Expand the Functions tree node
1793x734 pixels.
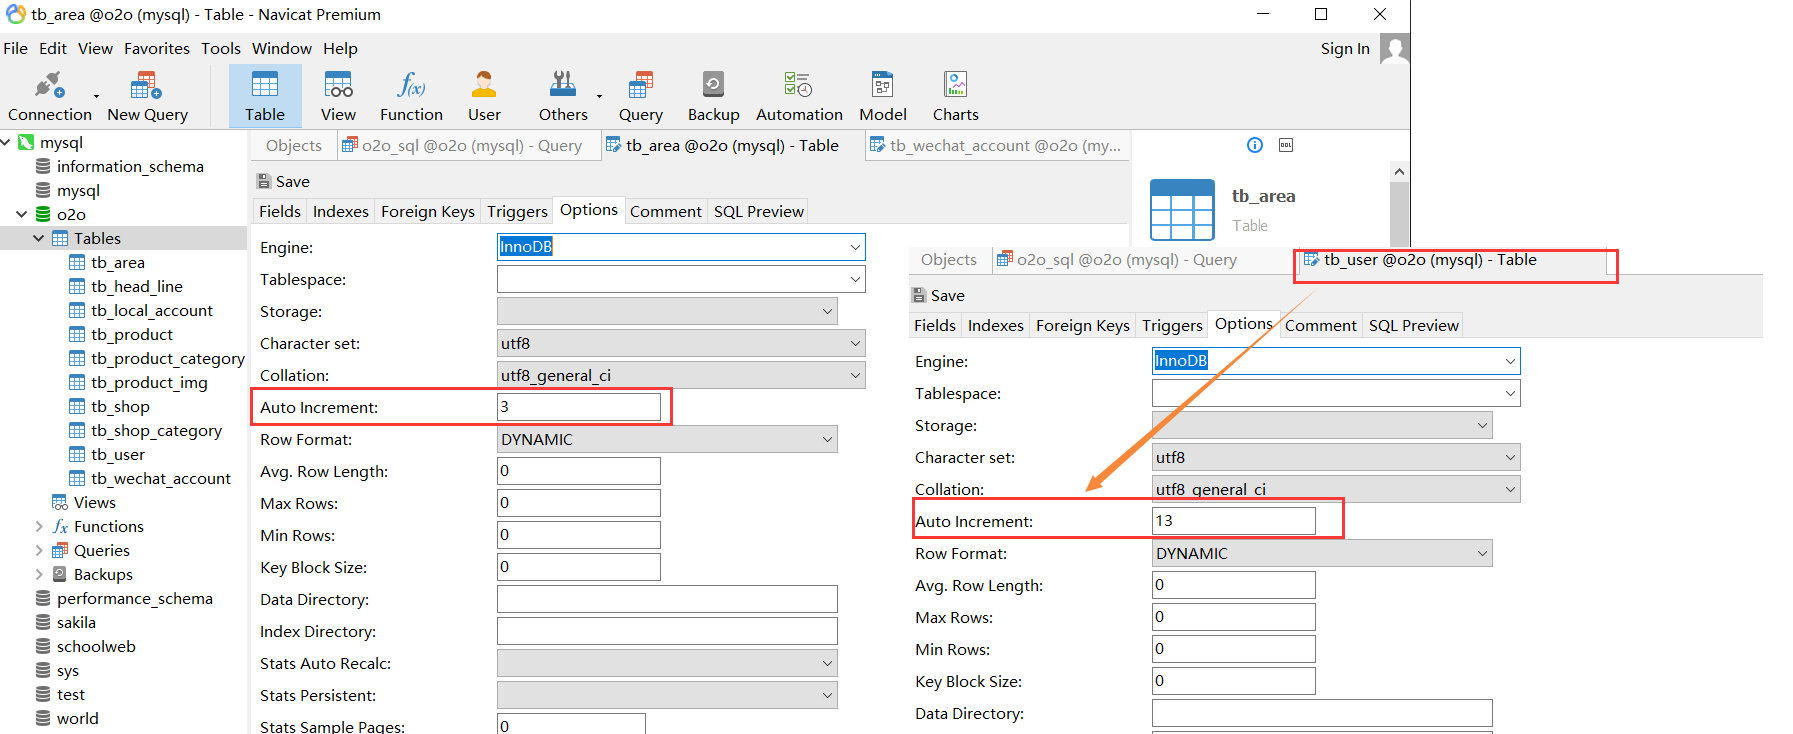pos(39,526)
